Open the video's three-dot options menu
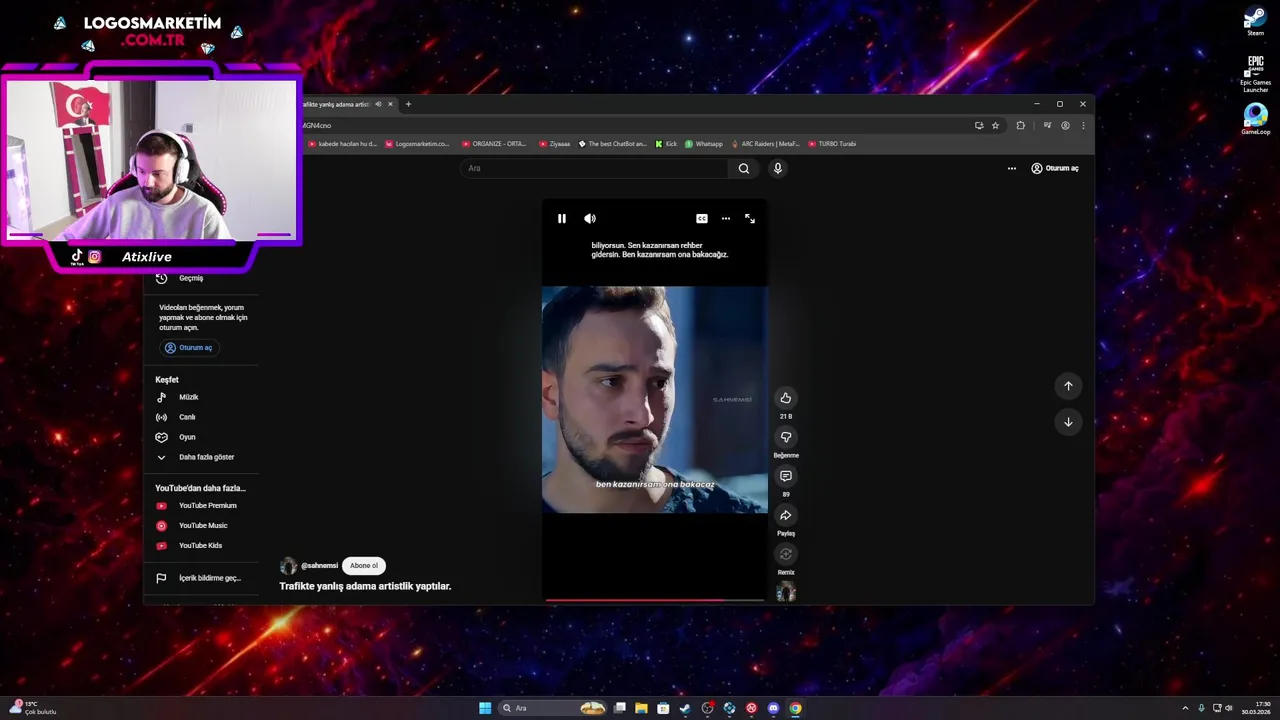 [726, 218]
